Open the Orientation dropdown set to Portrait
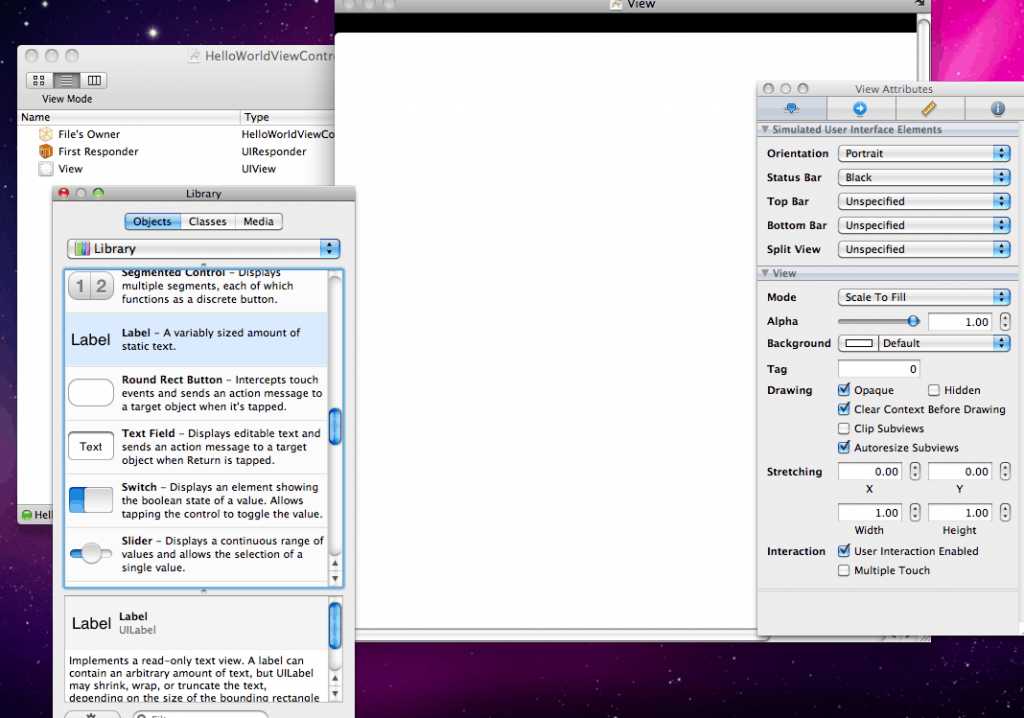 (924, 154)
